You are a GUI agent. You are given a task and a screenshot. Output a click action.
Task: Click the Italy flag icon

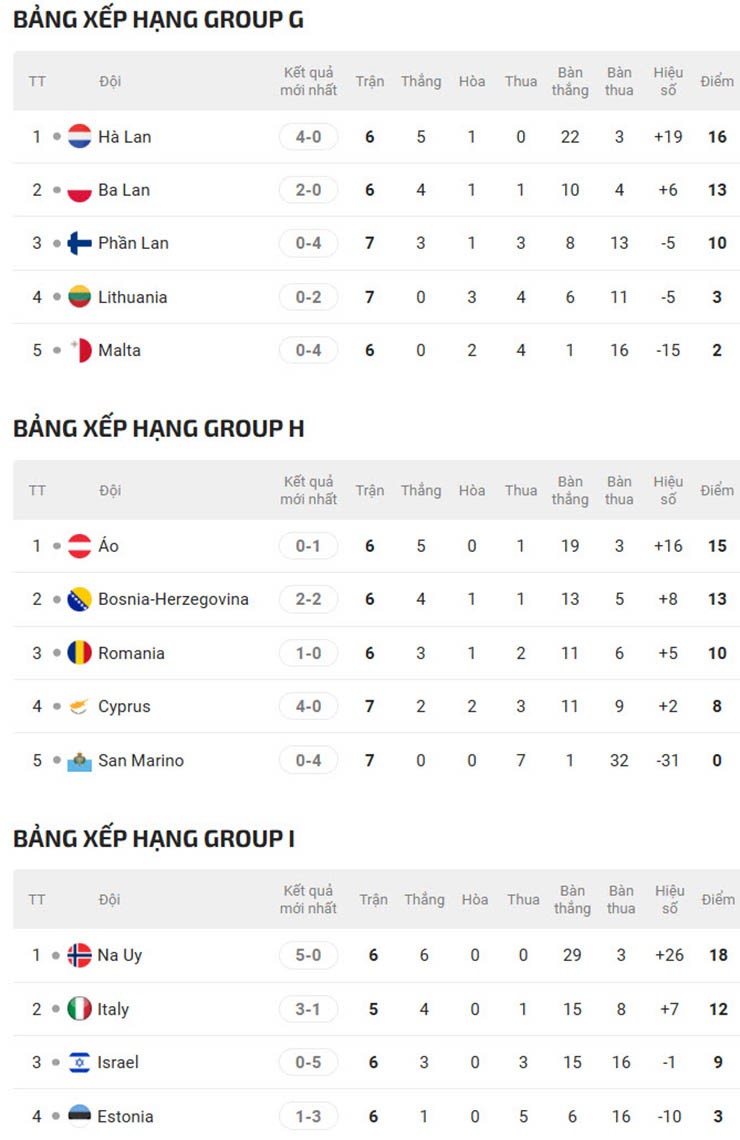tap(80, 1009)
